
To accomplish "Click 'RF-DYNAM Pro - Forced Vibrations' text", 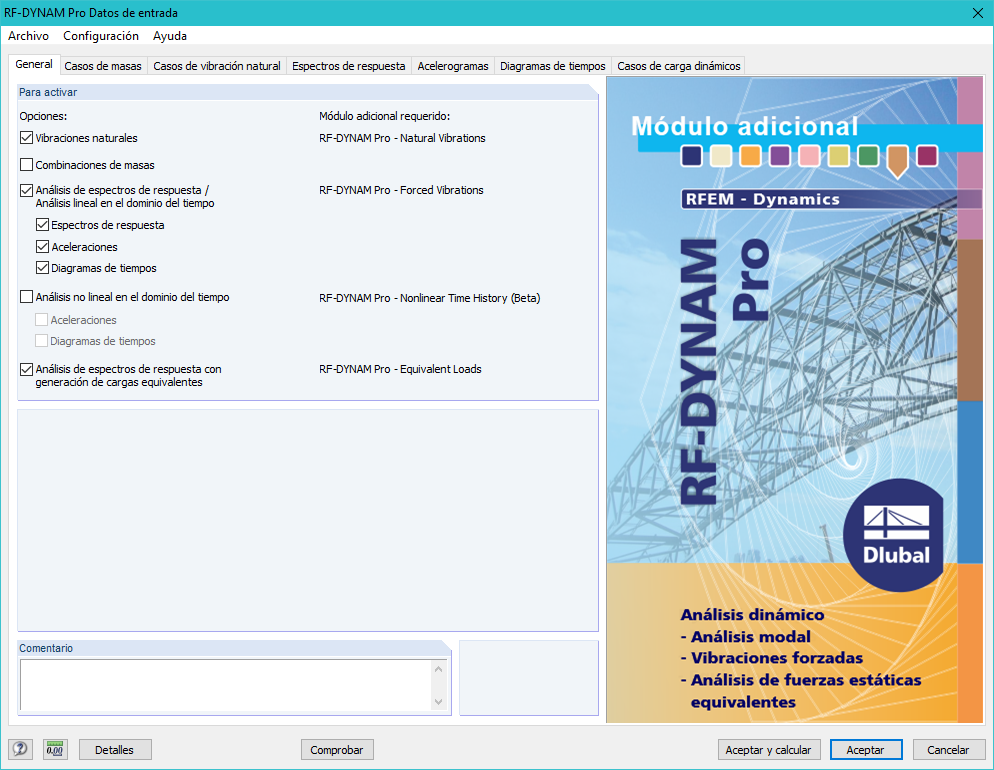I will (401, 190).
